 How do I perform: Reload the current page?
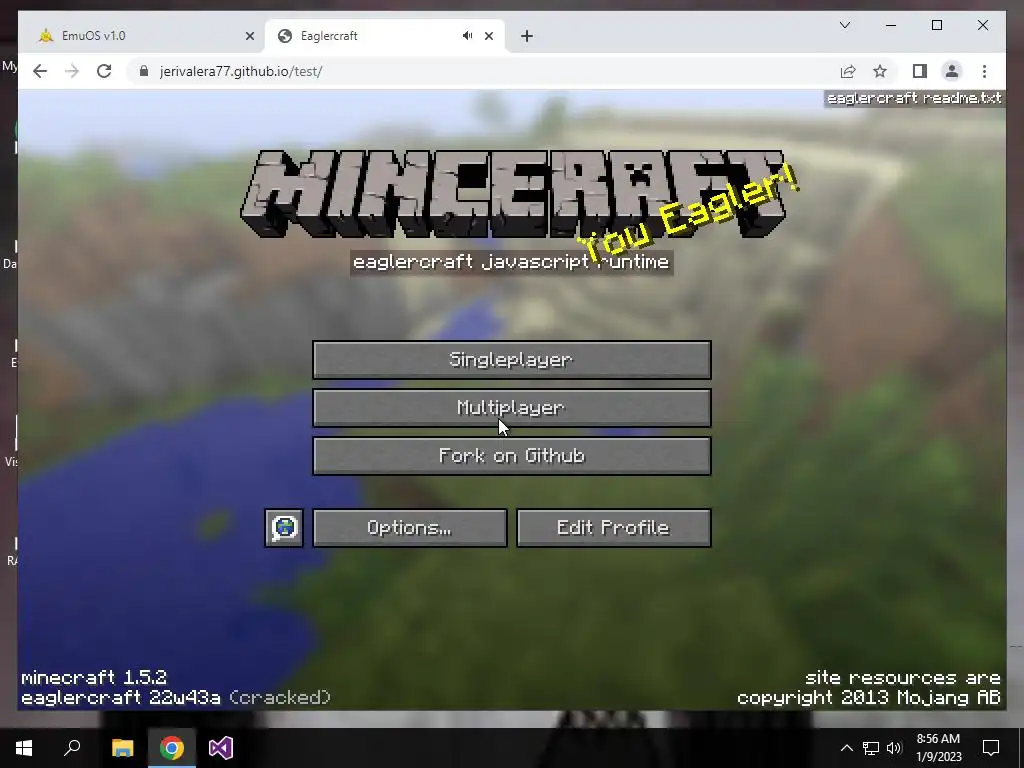104,71
